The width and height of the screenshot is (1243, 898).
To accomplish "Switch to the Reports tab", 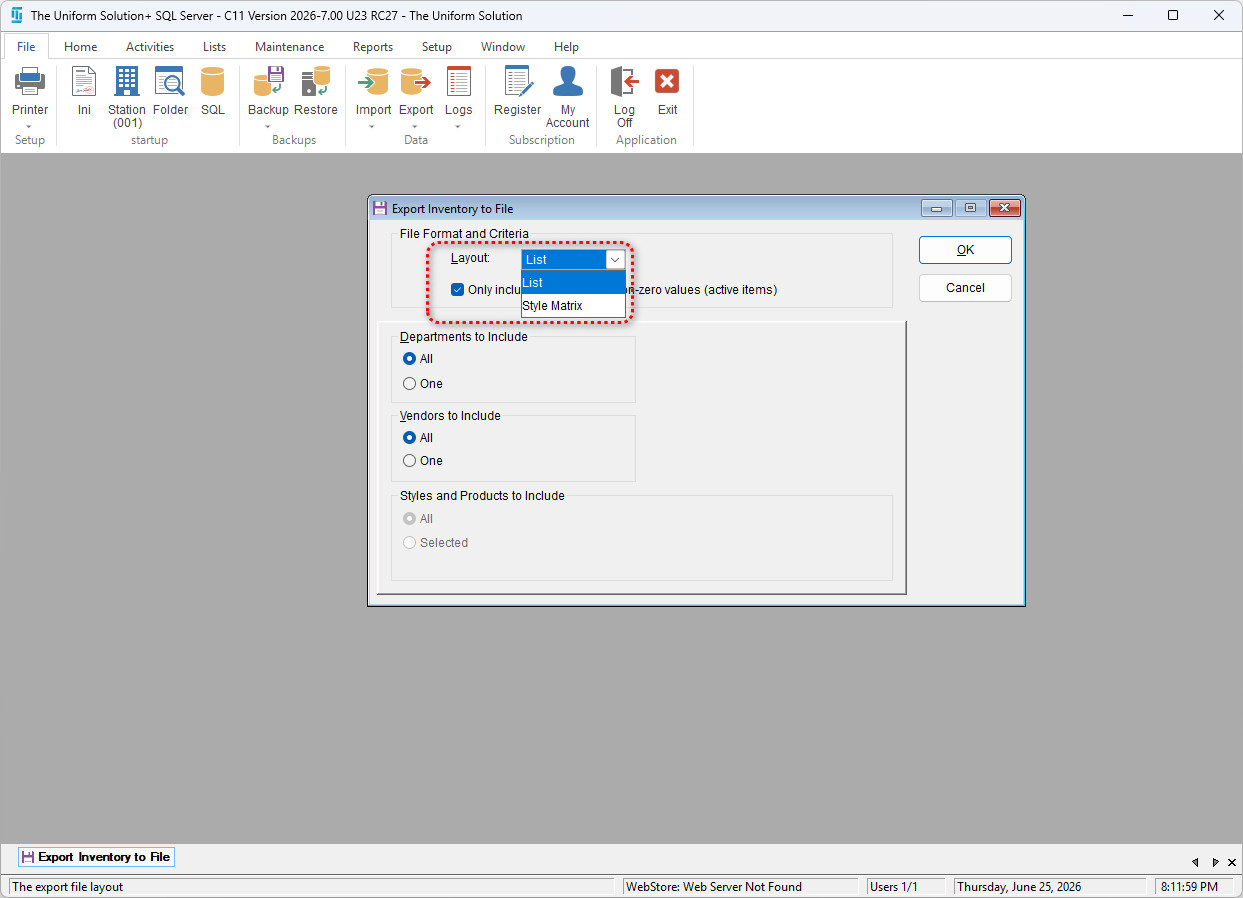I will coord(373,46).
